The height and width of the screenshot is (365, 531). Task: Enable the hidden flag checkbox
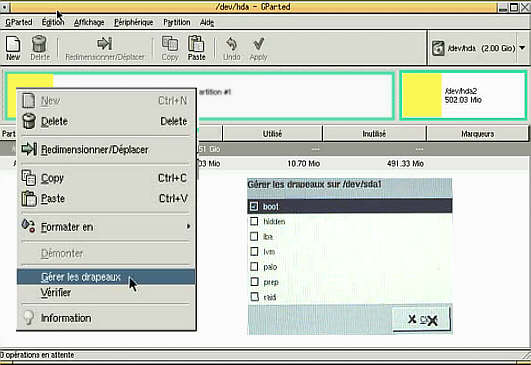coord(254,221)
